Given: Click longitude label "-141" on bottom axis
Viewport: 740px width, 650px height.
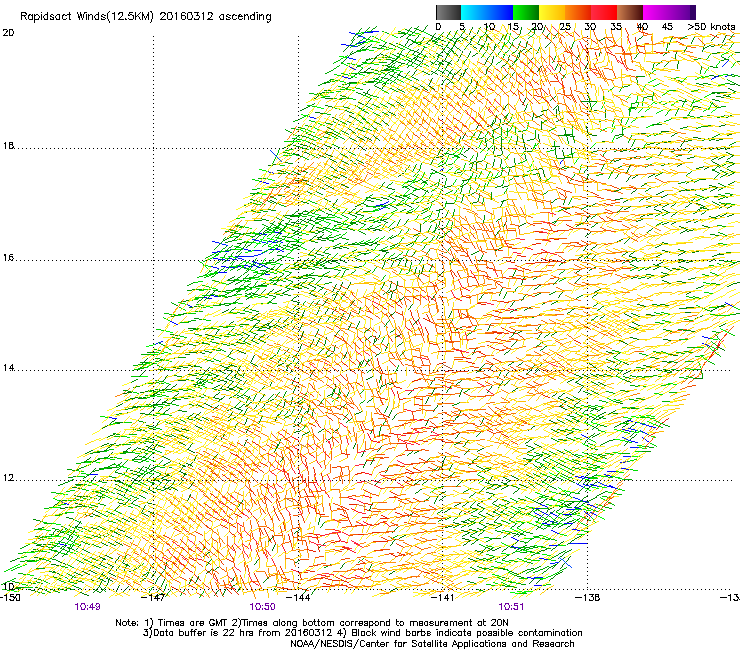Looking at the screenshot, I should coord(443,598).
